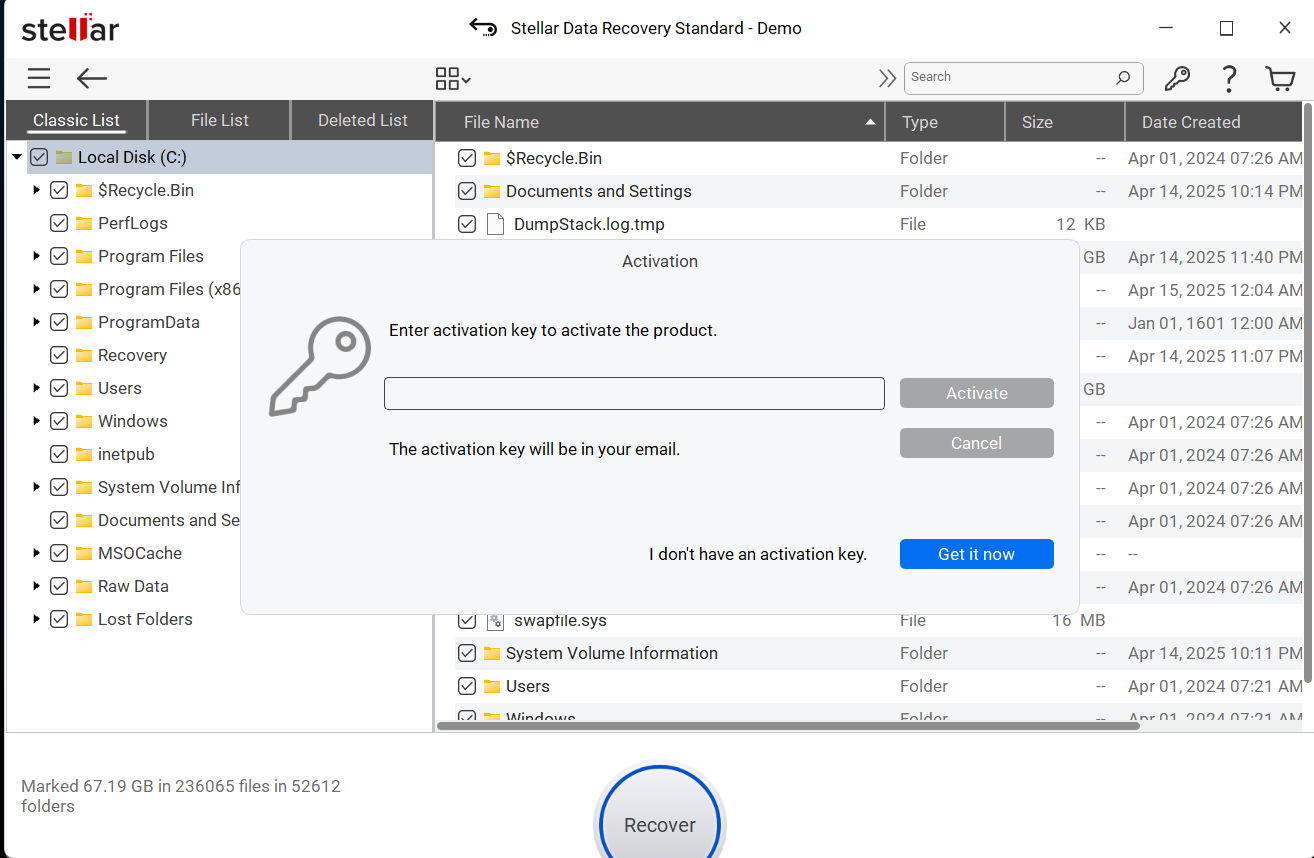Switch to the Classic List tab

pos(76,120)
